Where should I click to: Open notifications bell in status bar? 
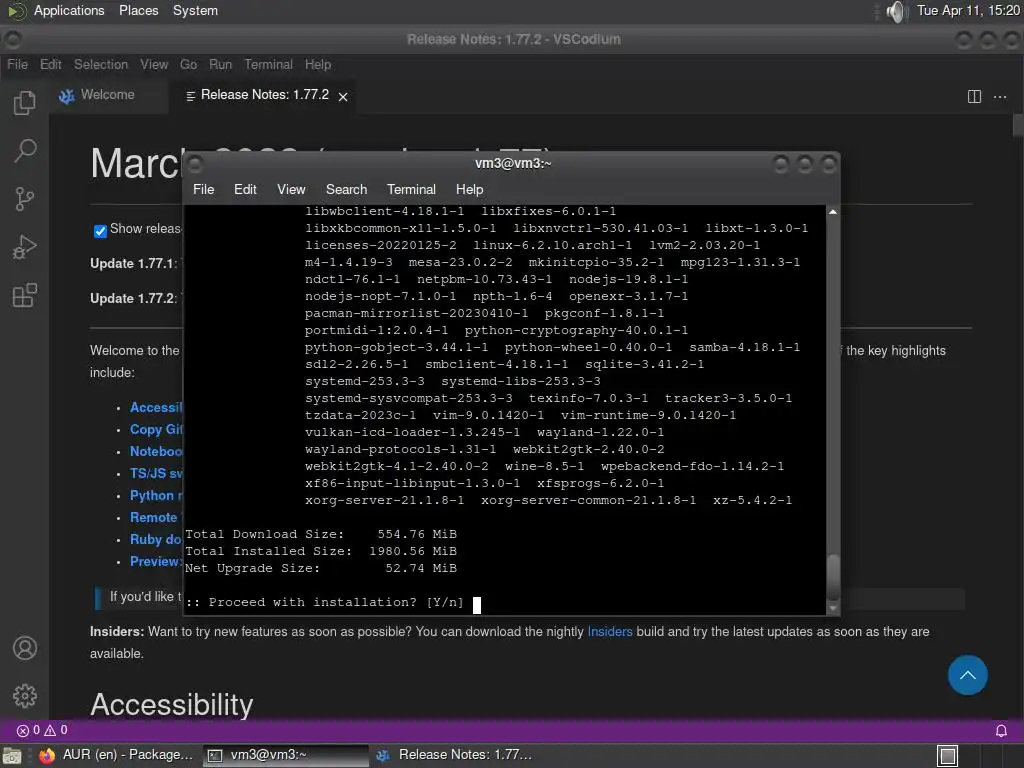coord(1000,731)
